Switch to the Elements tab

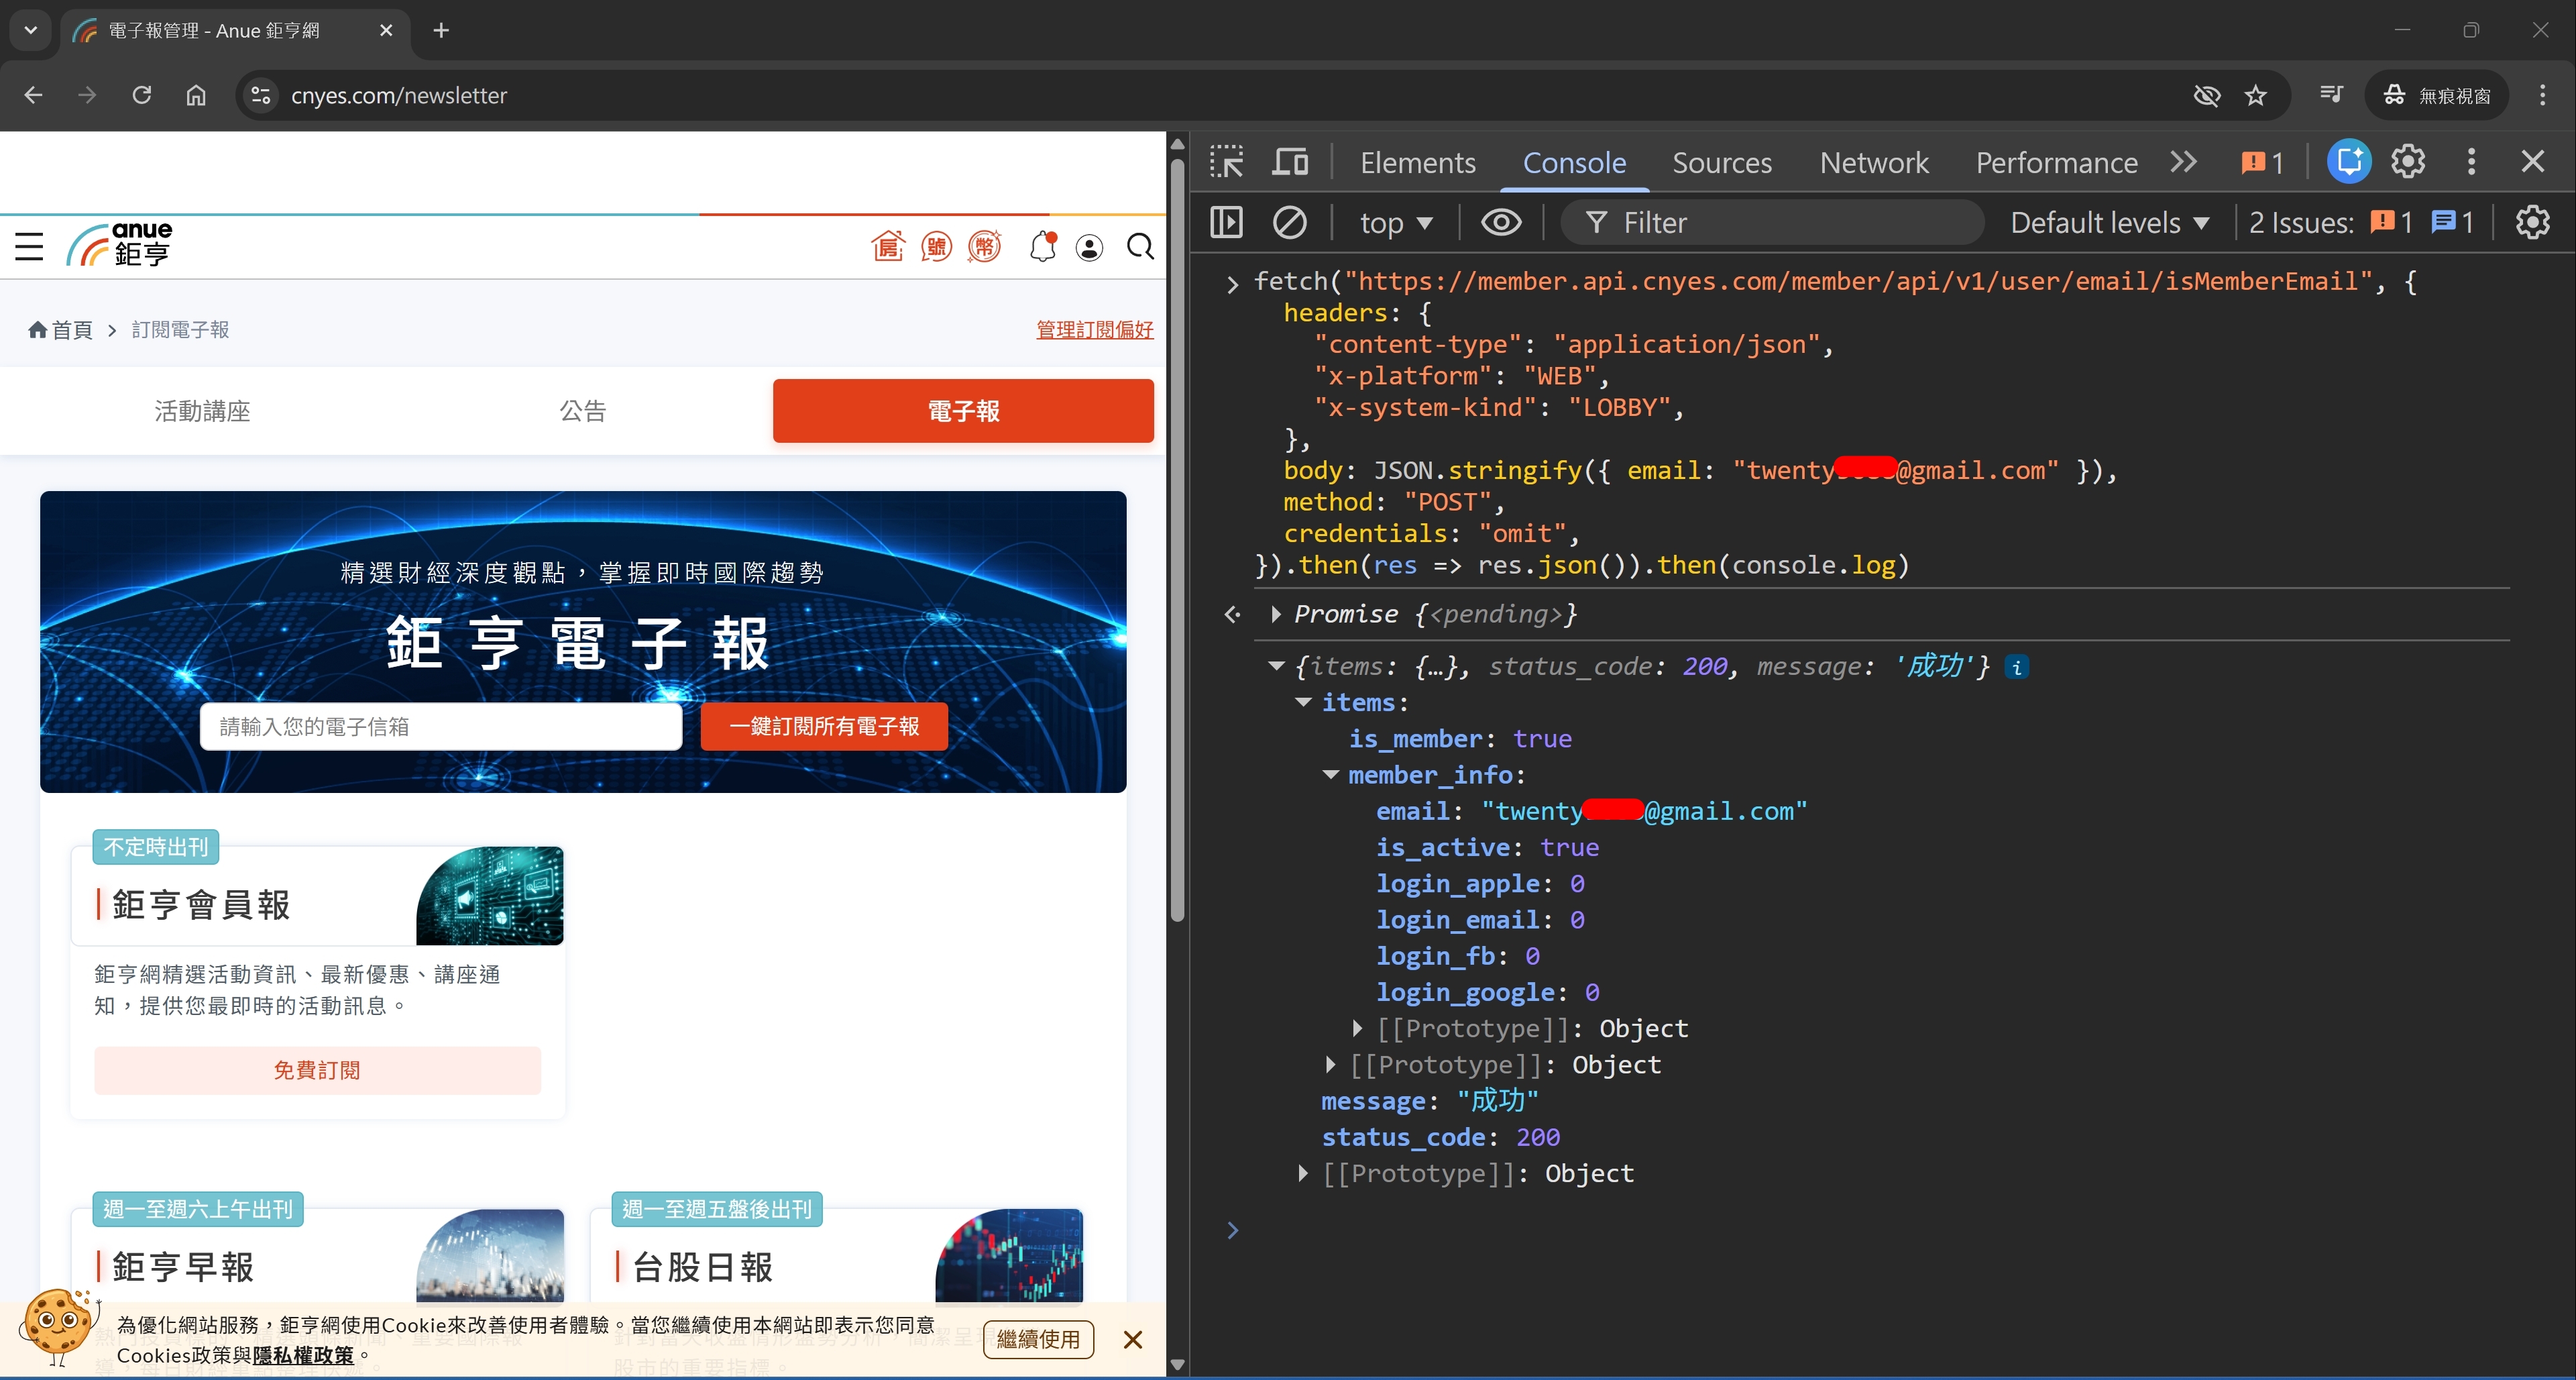[x=1417, y=162]
